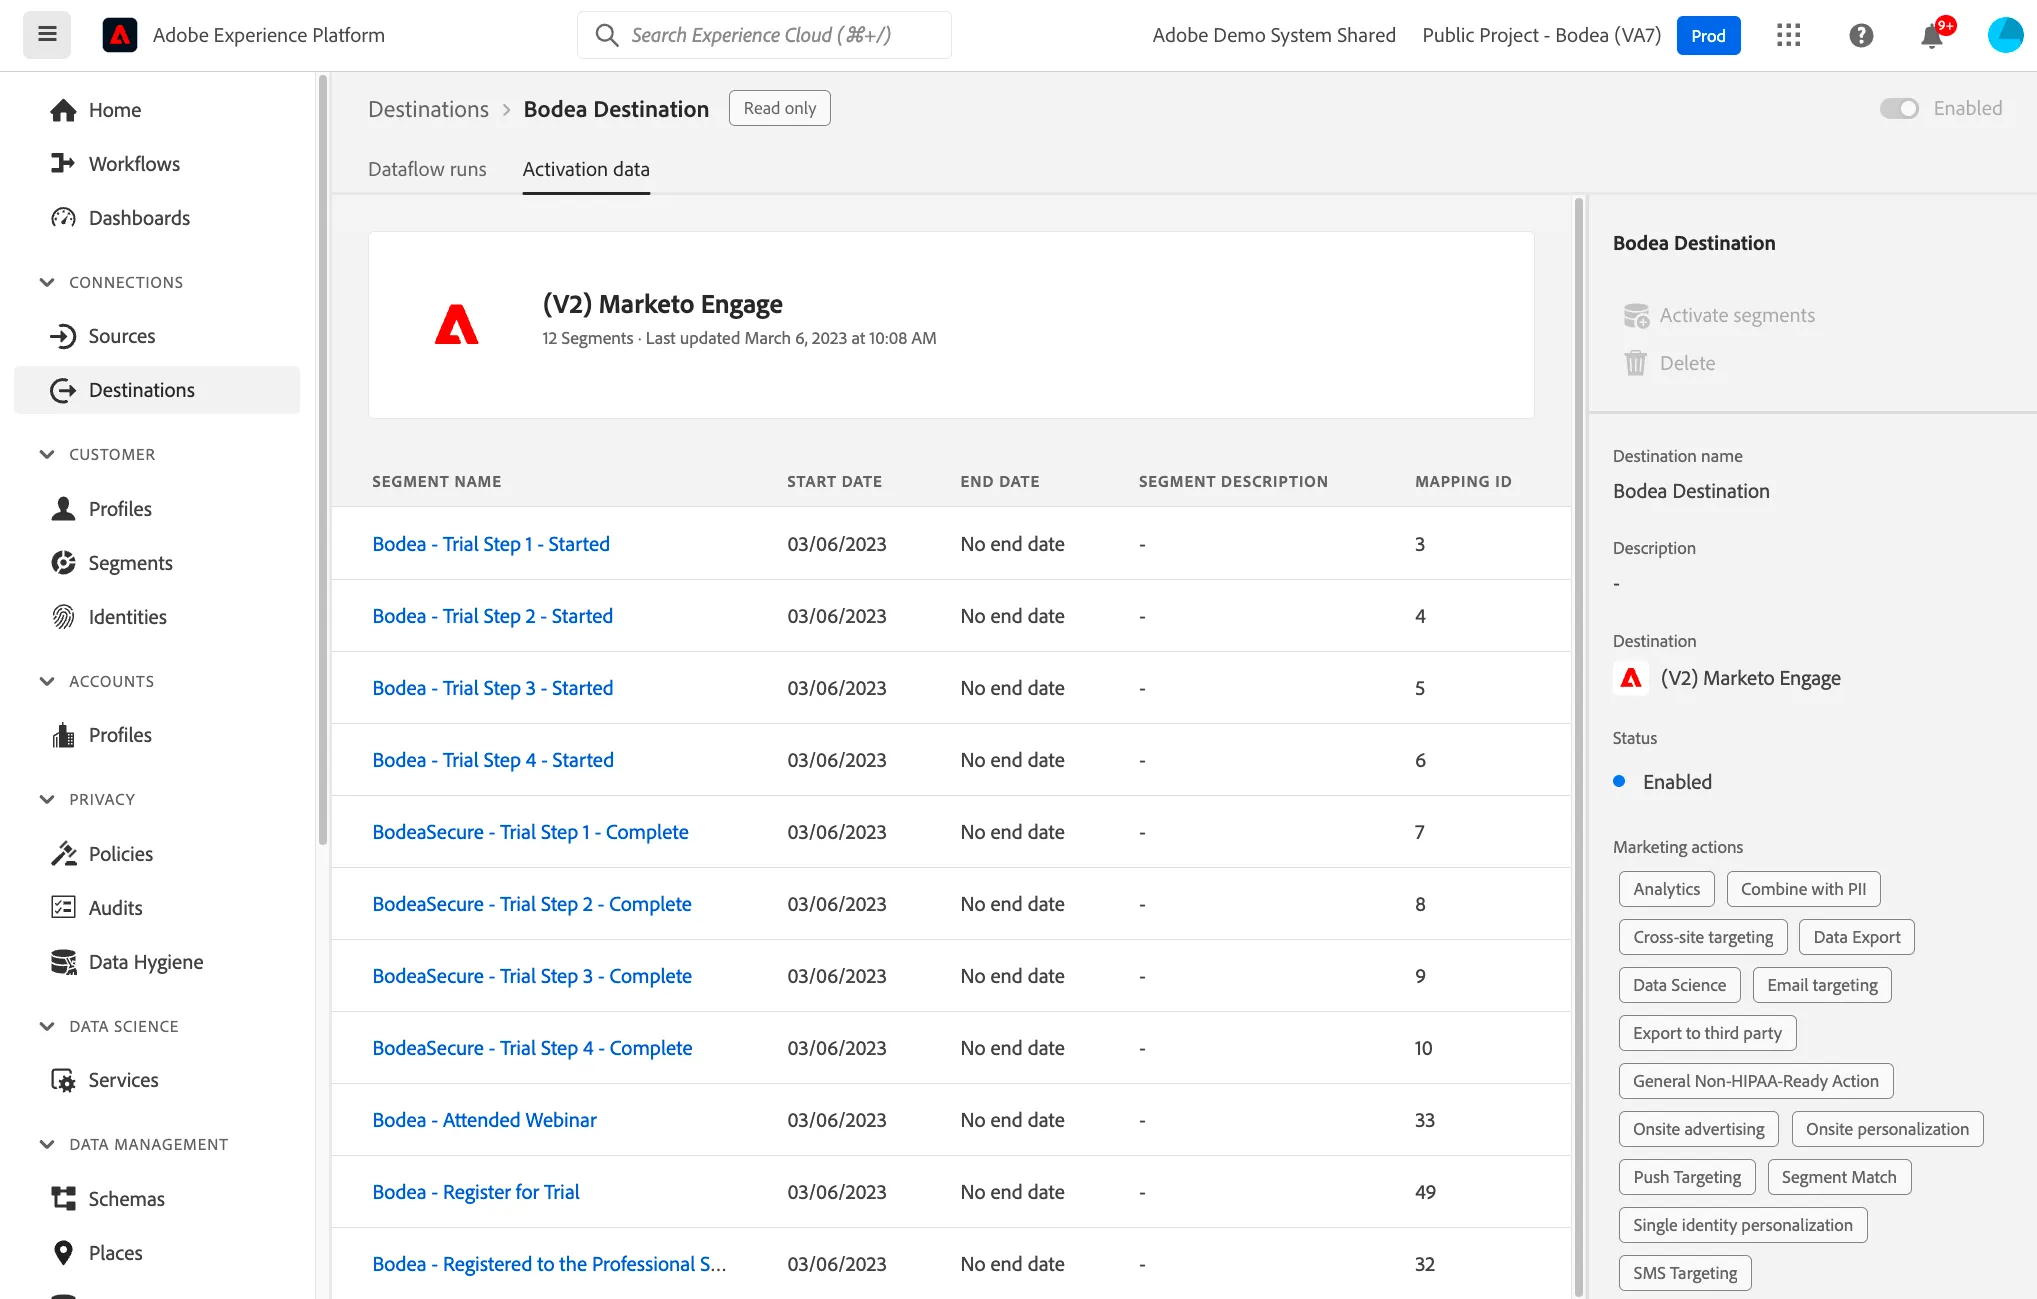Focus the Search Experience Cloud field
Screen dimensions: 2037x1299
764,35
